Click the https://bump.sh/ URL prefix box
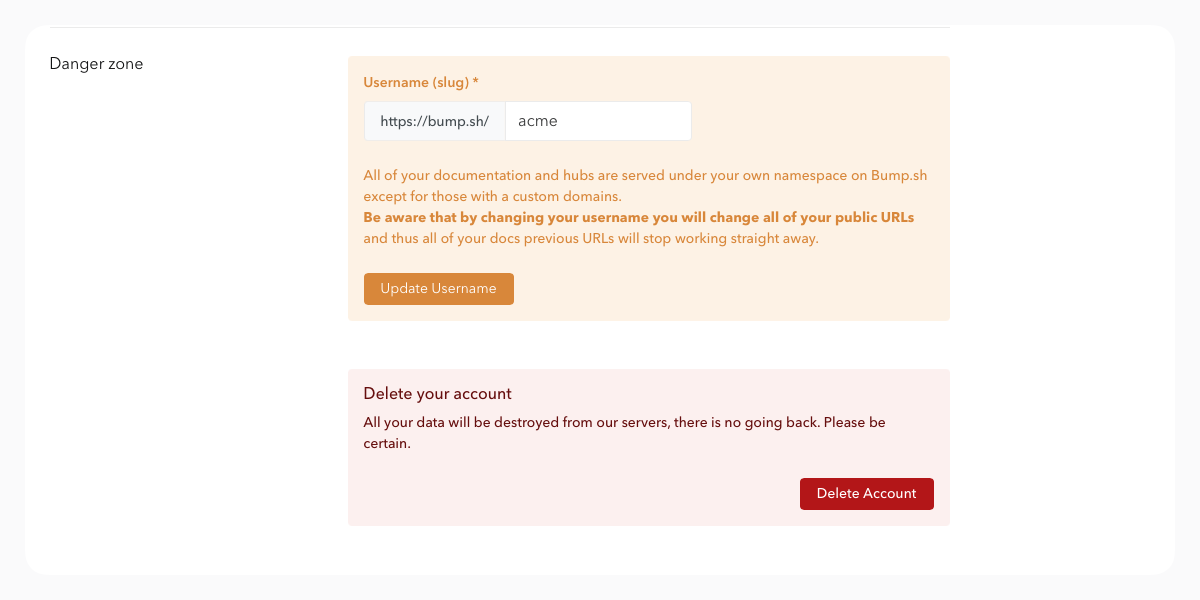This screenshot has width=1200, height=600. tap(435, 121)
